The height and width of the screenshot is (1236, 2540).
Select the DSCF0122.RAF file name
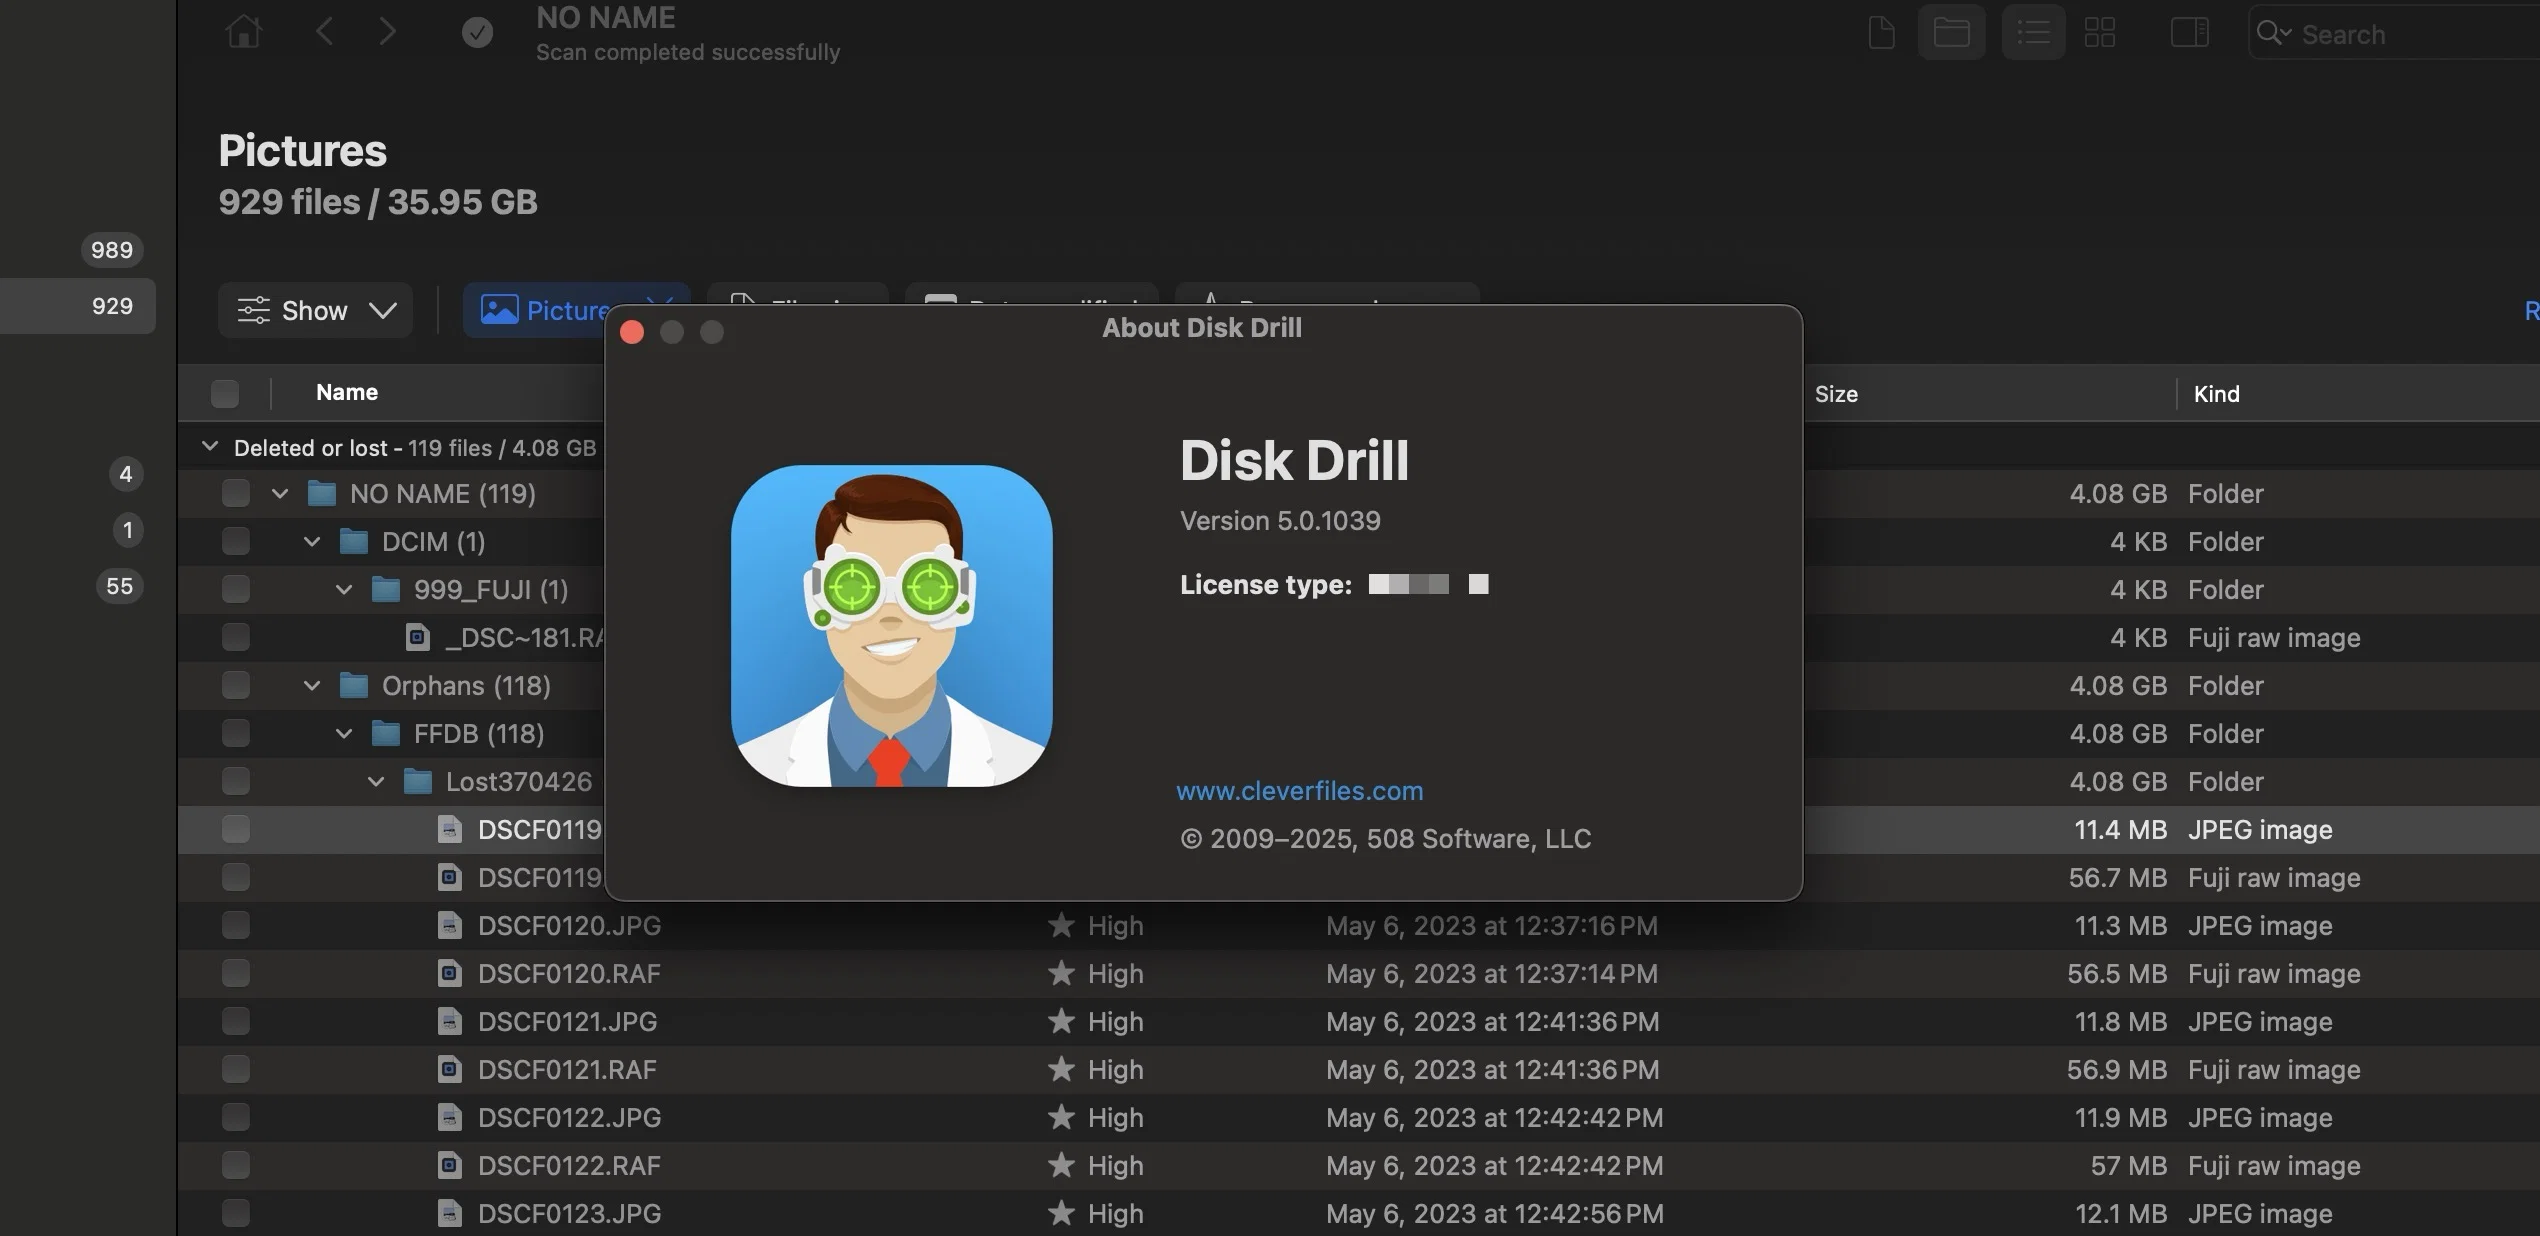(569, 1165)
